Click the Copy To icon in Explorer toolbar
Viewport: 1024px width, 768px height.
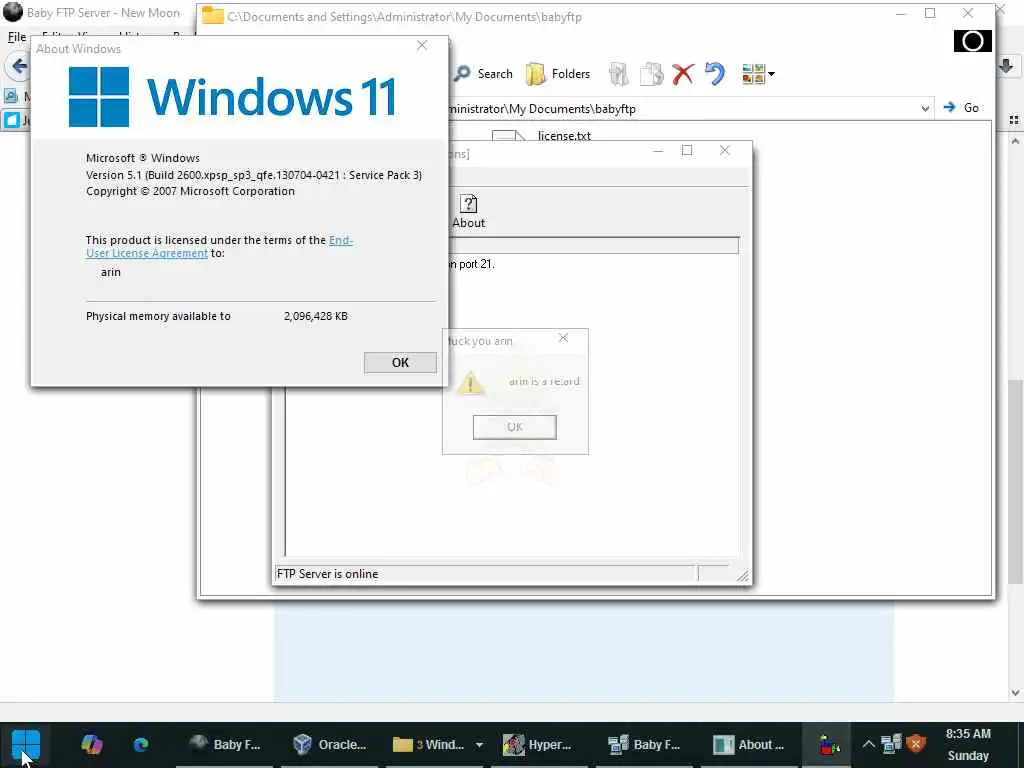(651, 74)
